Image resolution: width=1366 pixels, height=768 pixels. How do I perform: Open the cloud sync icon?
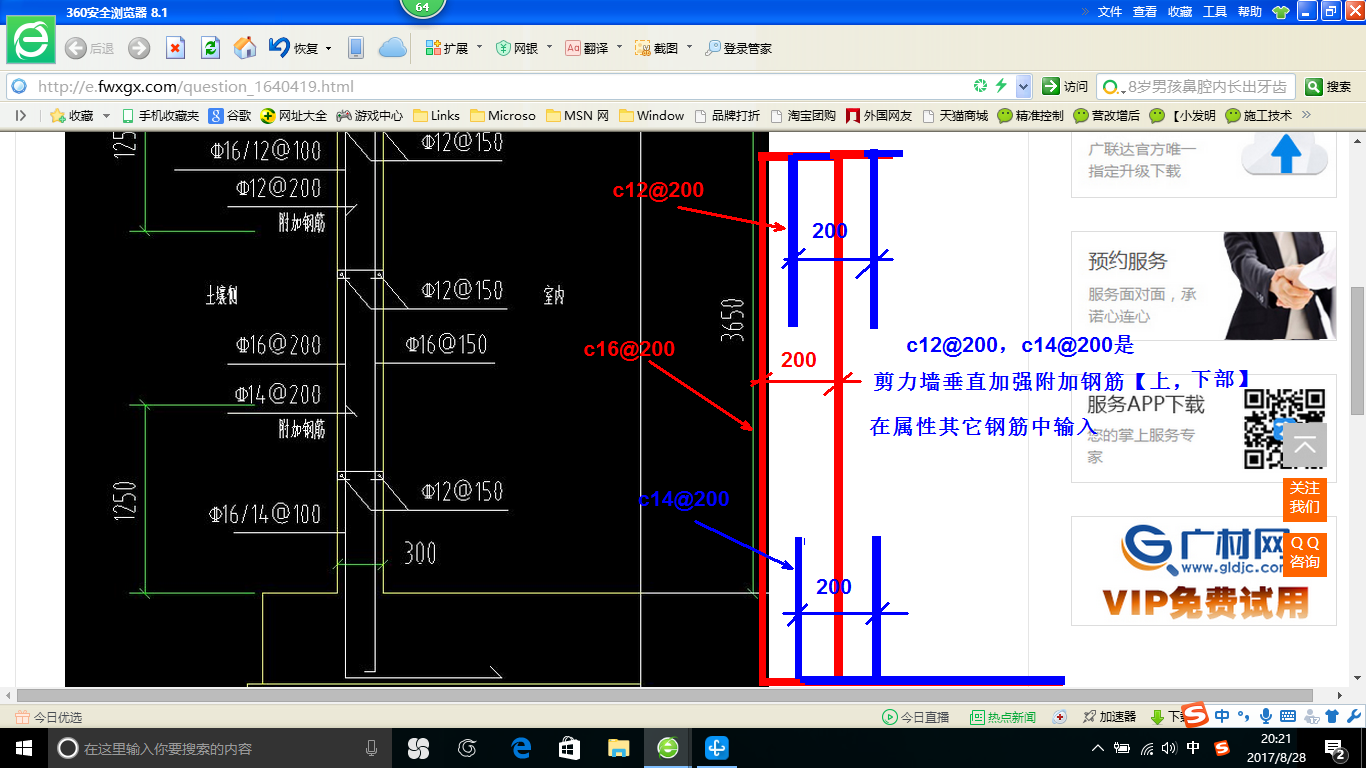point(392,48)
